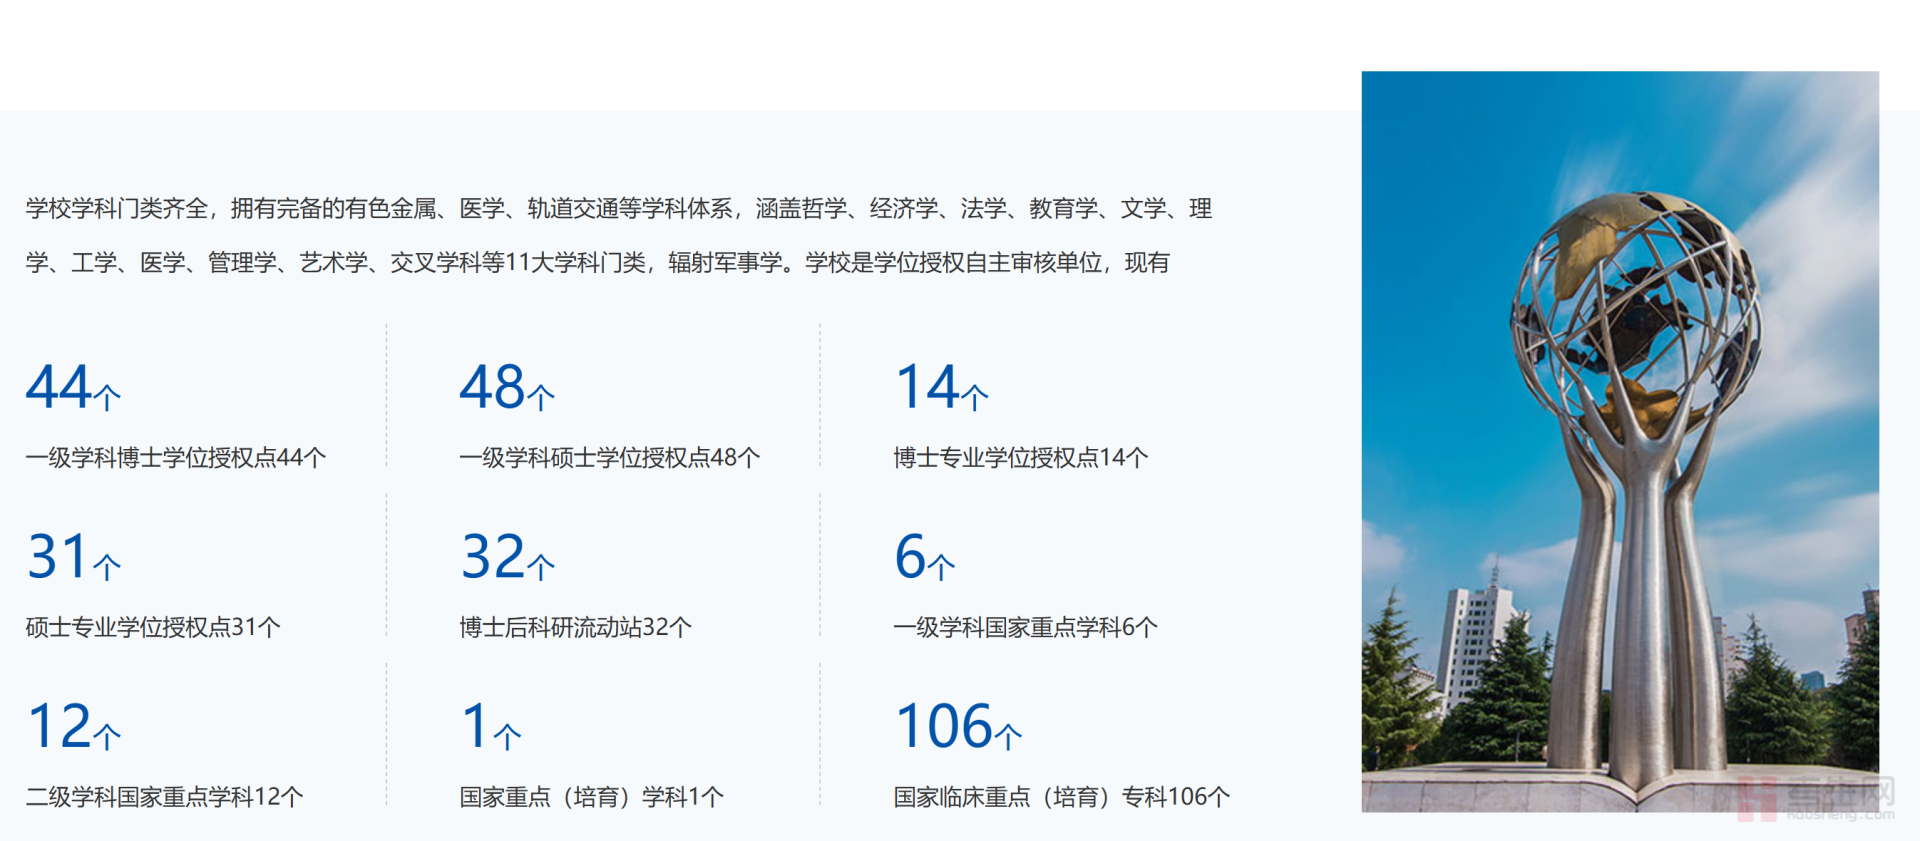Click the large blue 44个 statistic
This screenshot has height=841, width=1920.
point(73,388)
